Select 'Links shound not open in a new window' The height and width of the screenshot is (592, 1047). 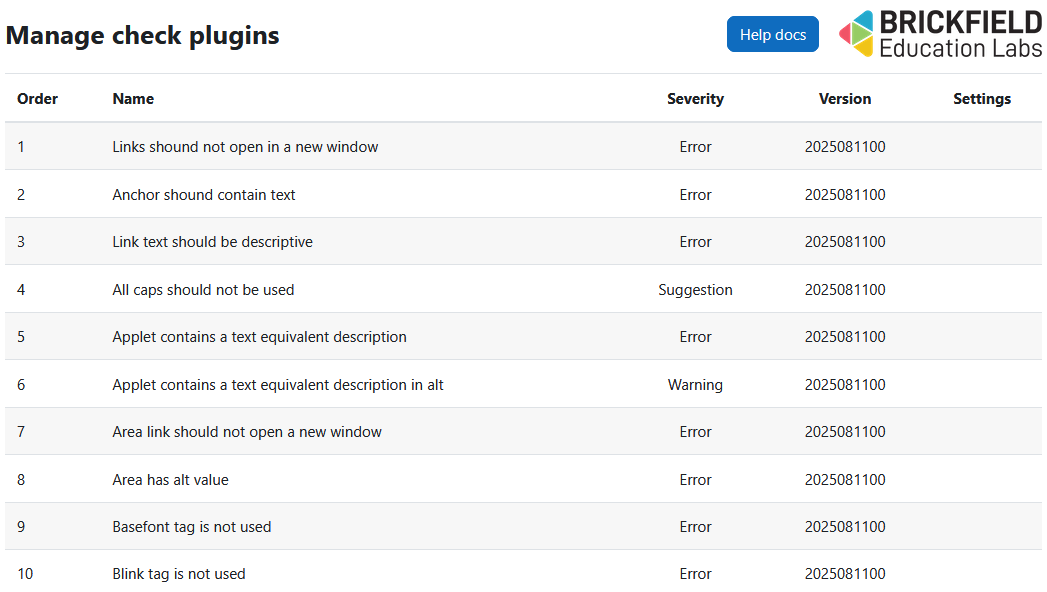(x=245, y=147)
